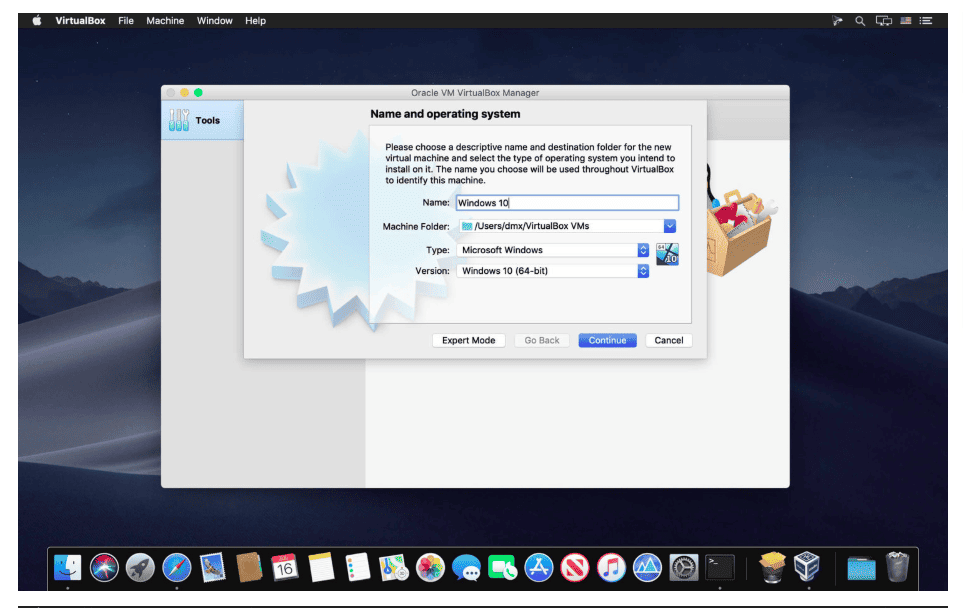Open Photos app in dock

(430, 567)
